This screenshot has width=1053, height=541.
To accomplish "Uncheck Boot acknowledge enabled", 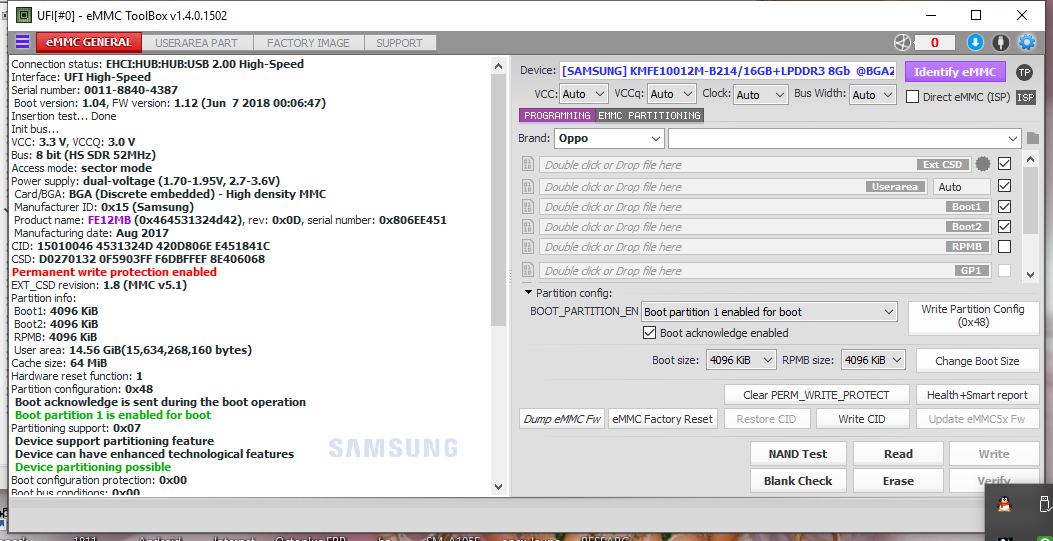I will pyautogui.click(x=649, y=333).
